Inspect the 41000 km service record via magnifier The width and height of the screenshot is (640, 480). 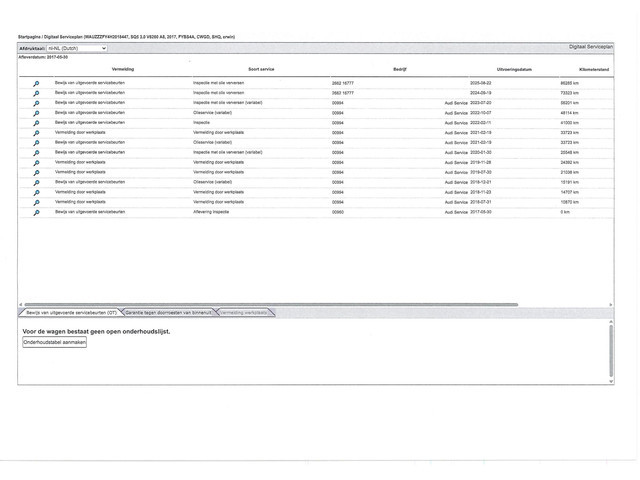click(x=36, y=122)
